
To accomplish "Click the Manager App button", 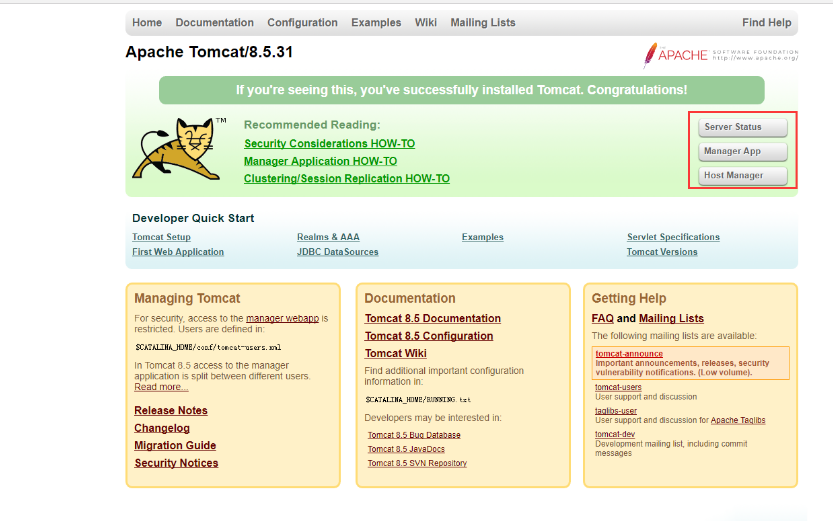I will click(743, 151).
